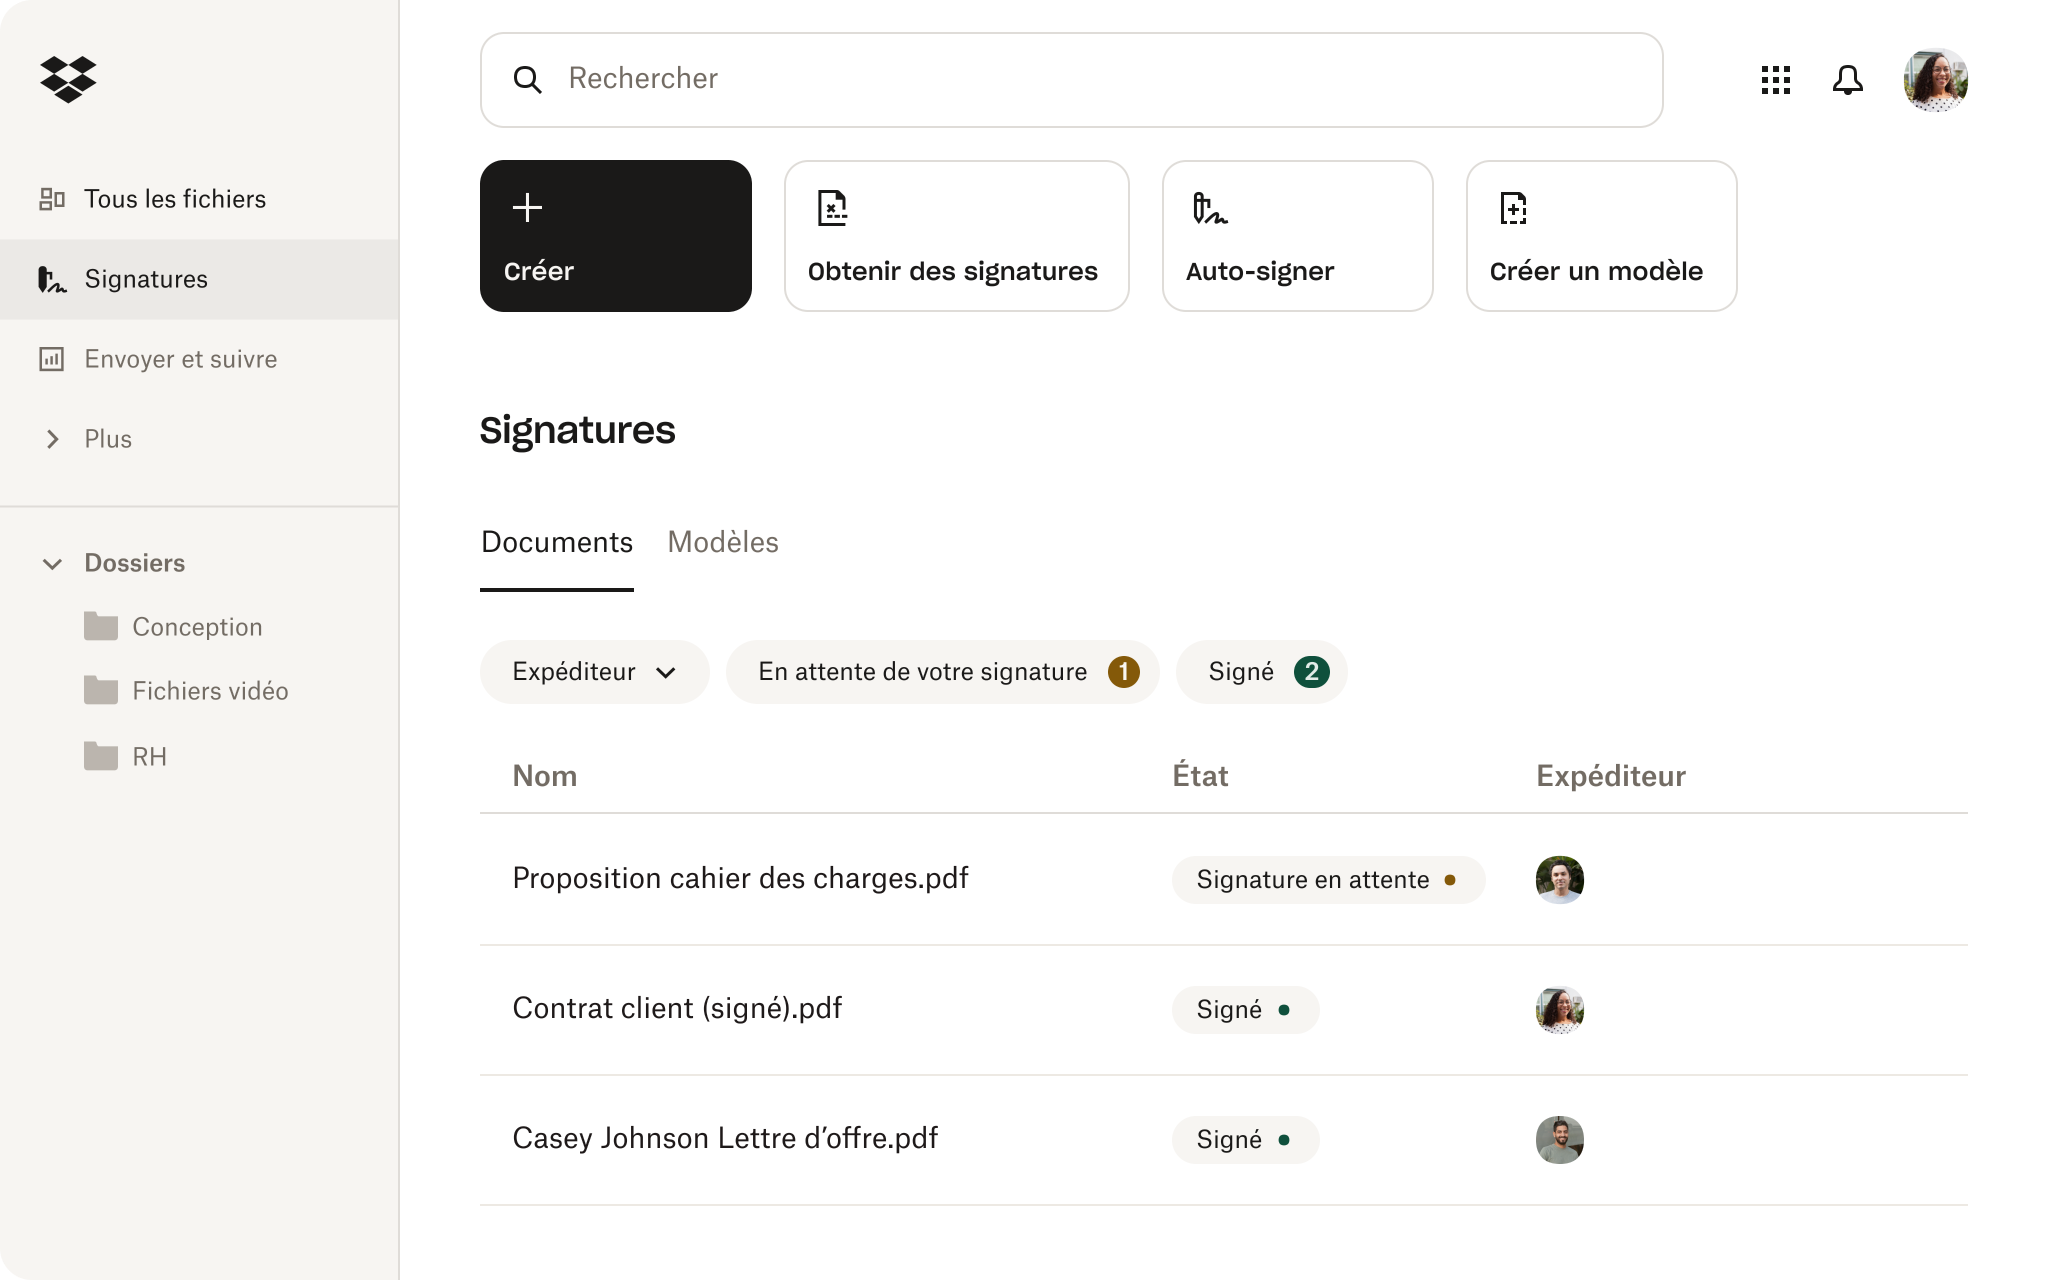Click the Signatures sidebar icon
Viewport: 2048px width, 1280px height.
[x=52, y=279]
